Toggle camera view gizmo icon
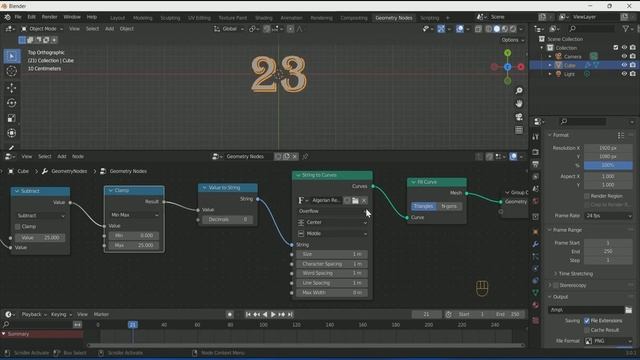The height and width of the screenshot is (360, 640). click(x=519, y=117)
